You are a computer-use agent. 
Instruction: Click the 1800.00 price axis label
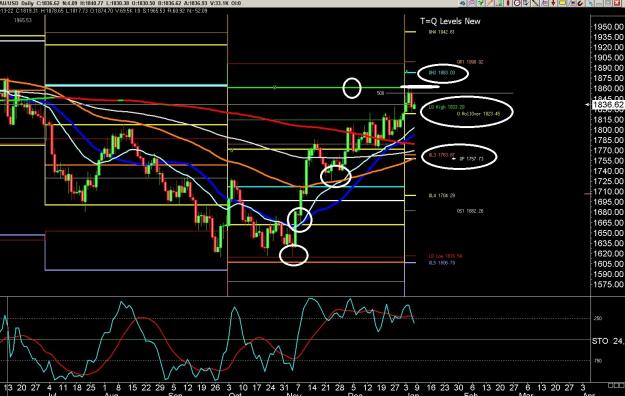pos(608,130)
